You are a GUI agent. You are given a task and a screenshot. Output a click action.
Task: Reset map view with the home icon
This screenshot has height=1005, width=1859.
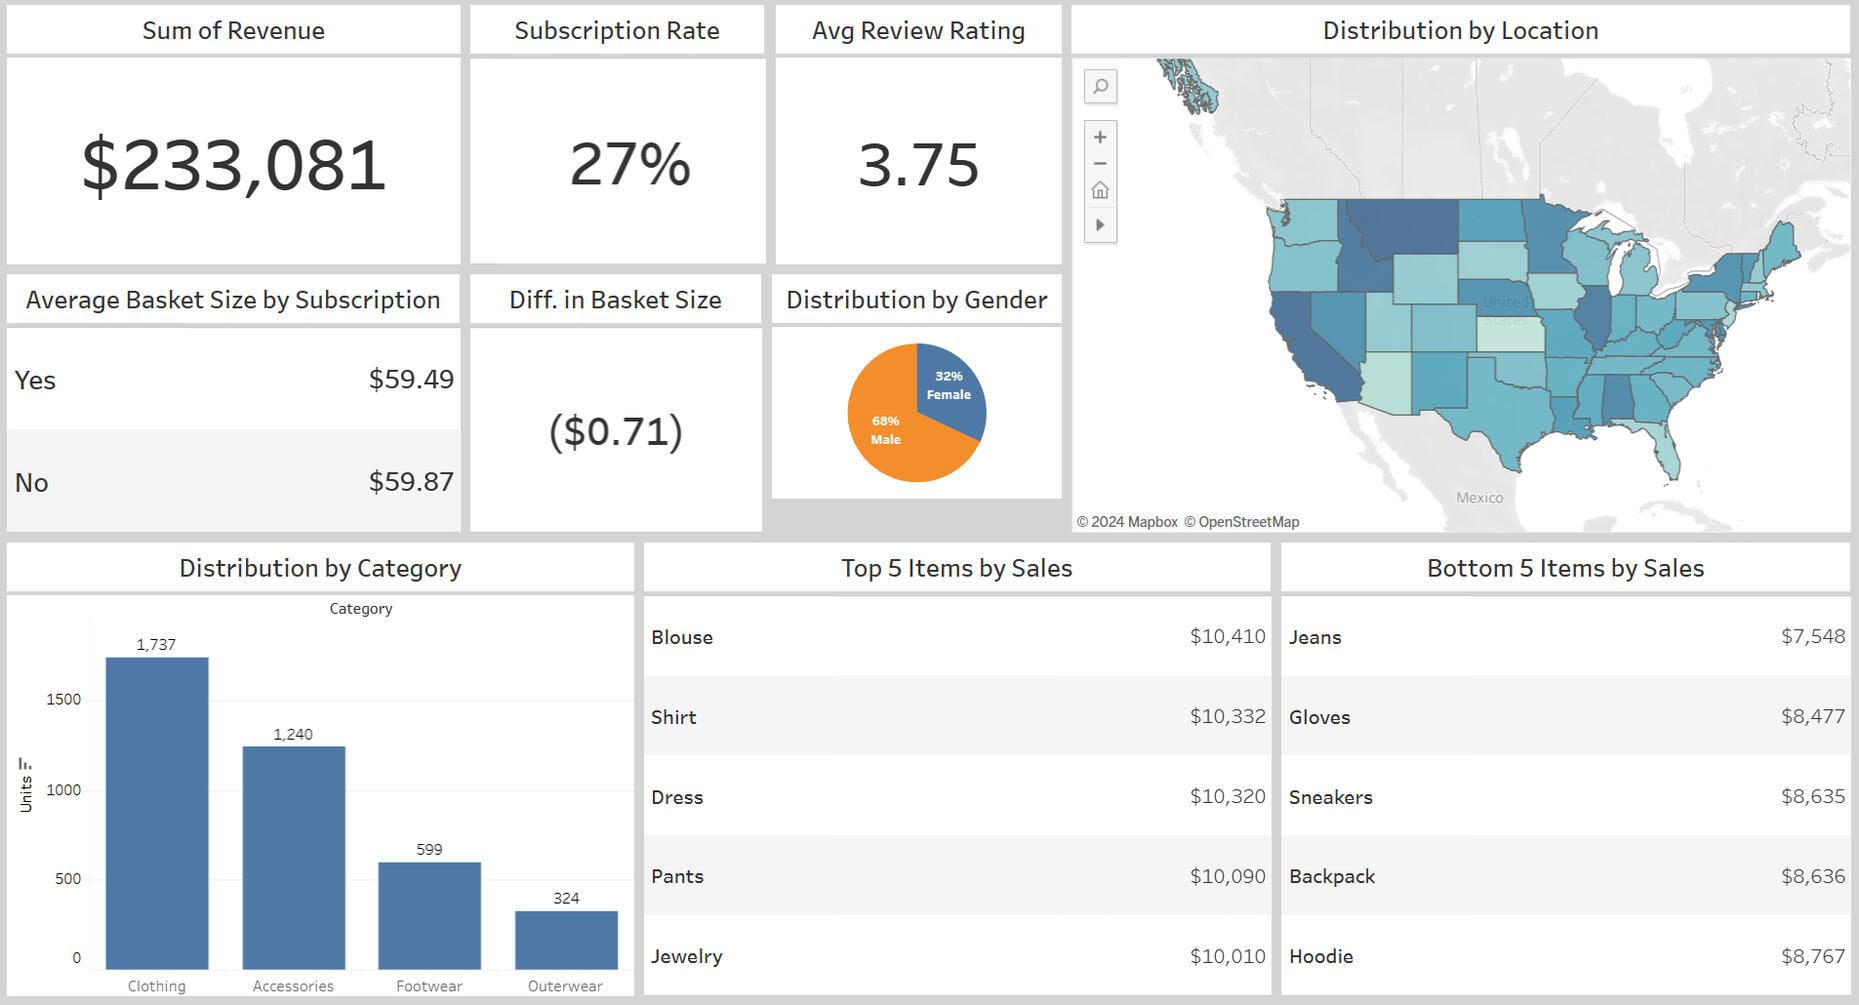[1100, 190]
